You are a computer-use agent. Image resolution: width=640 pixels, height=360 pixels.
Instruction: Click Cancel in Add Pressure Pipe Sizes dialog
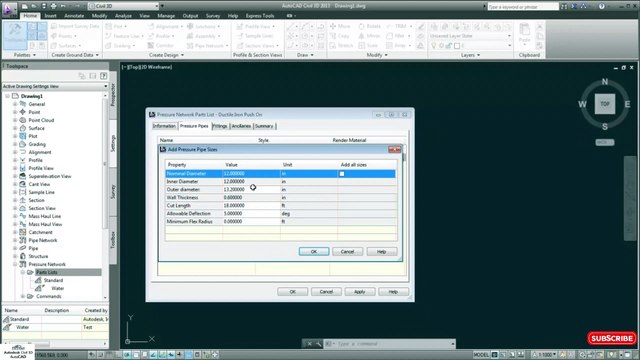click(x=347, y=251)
